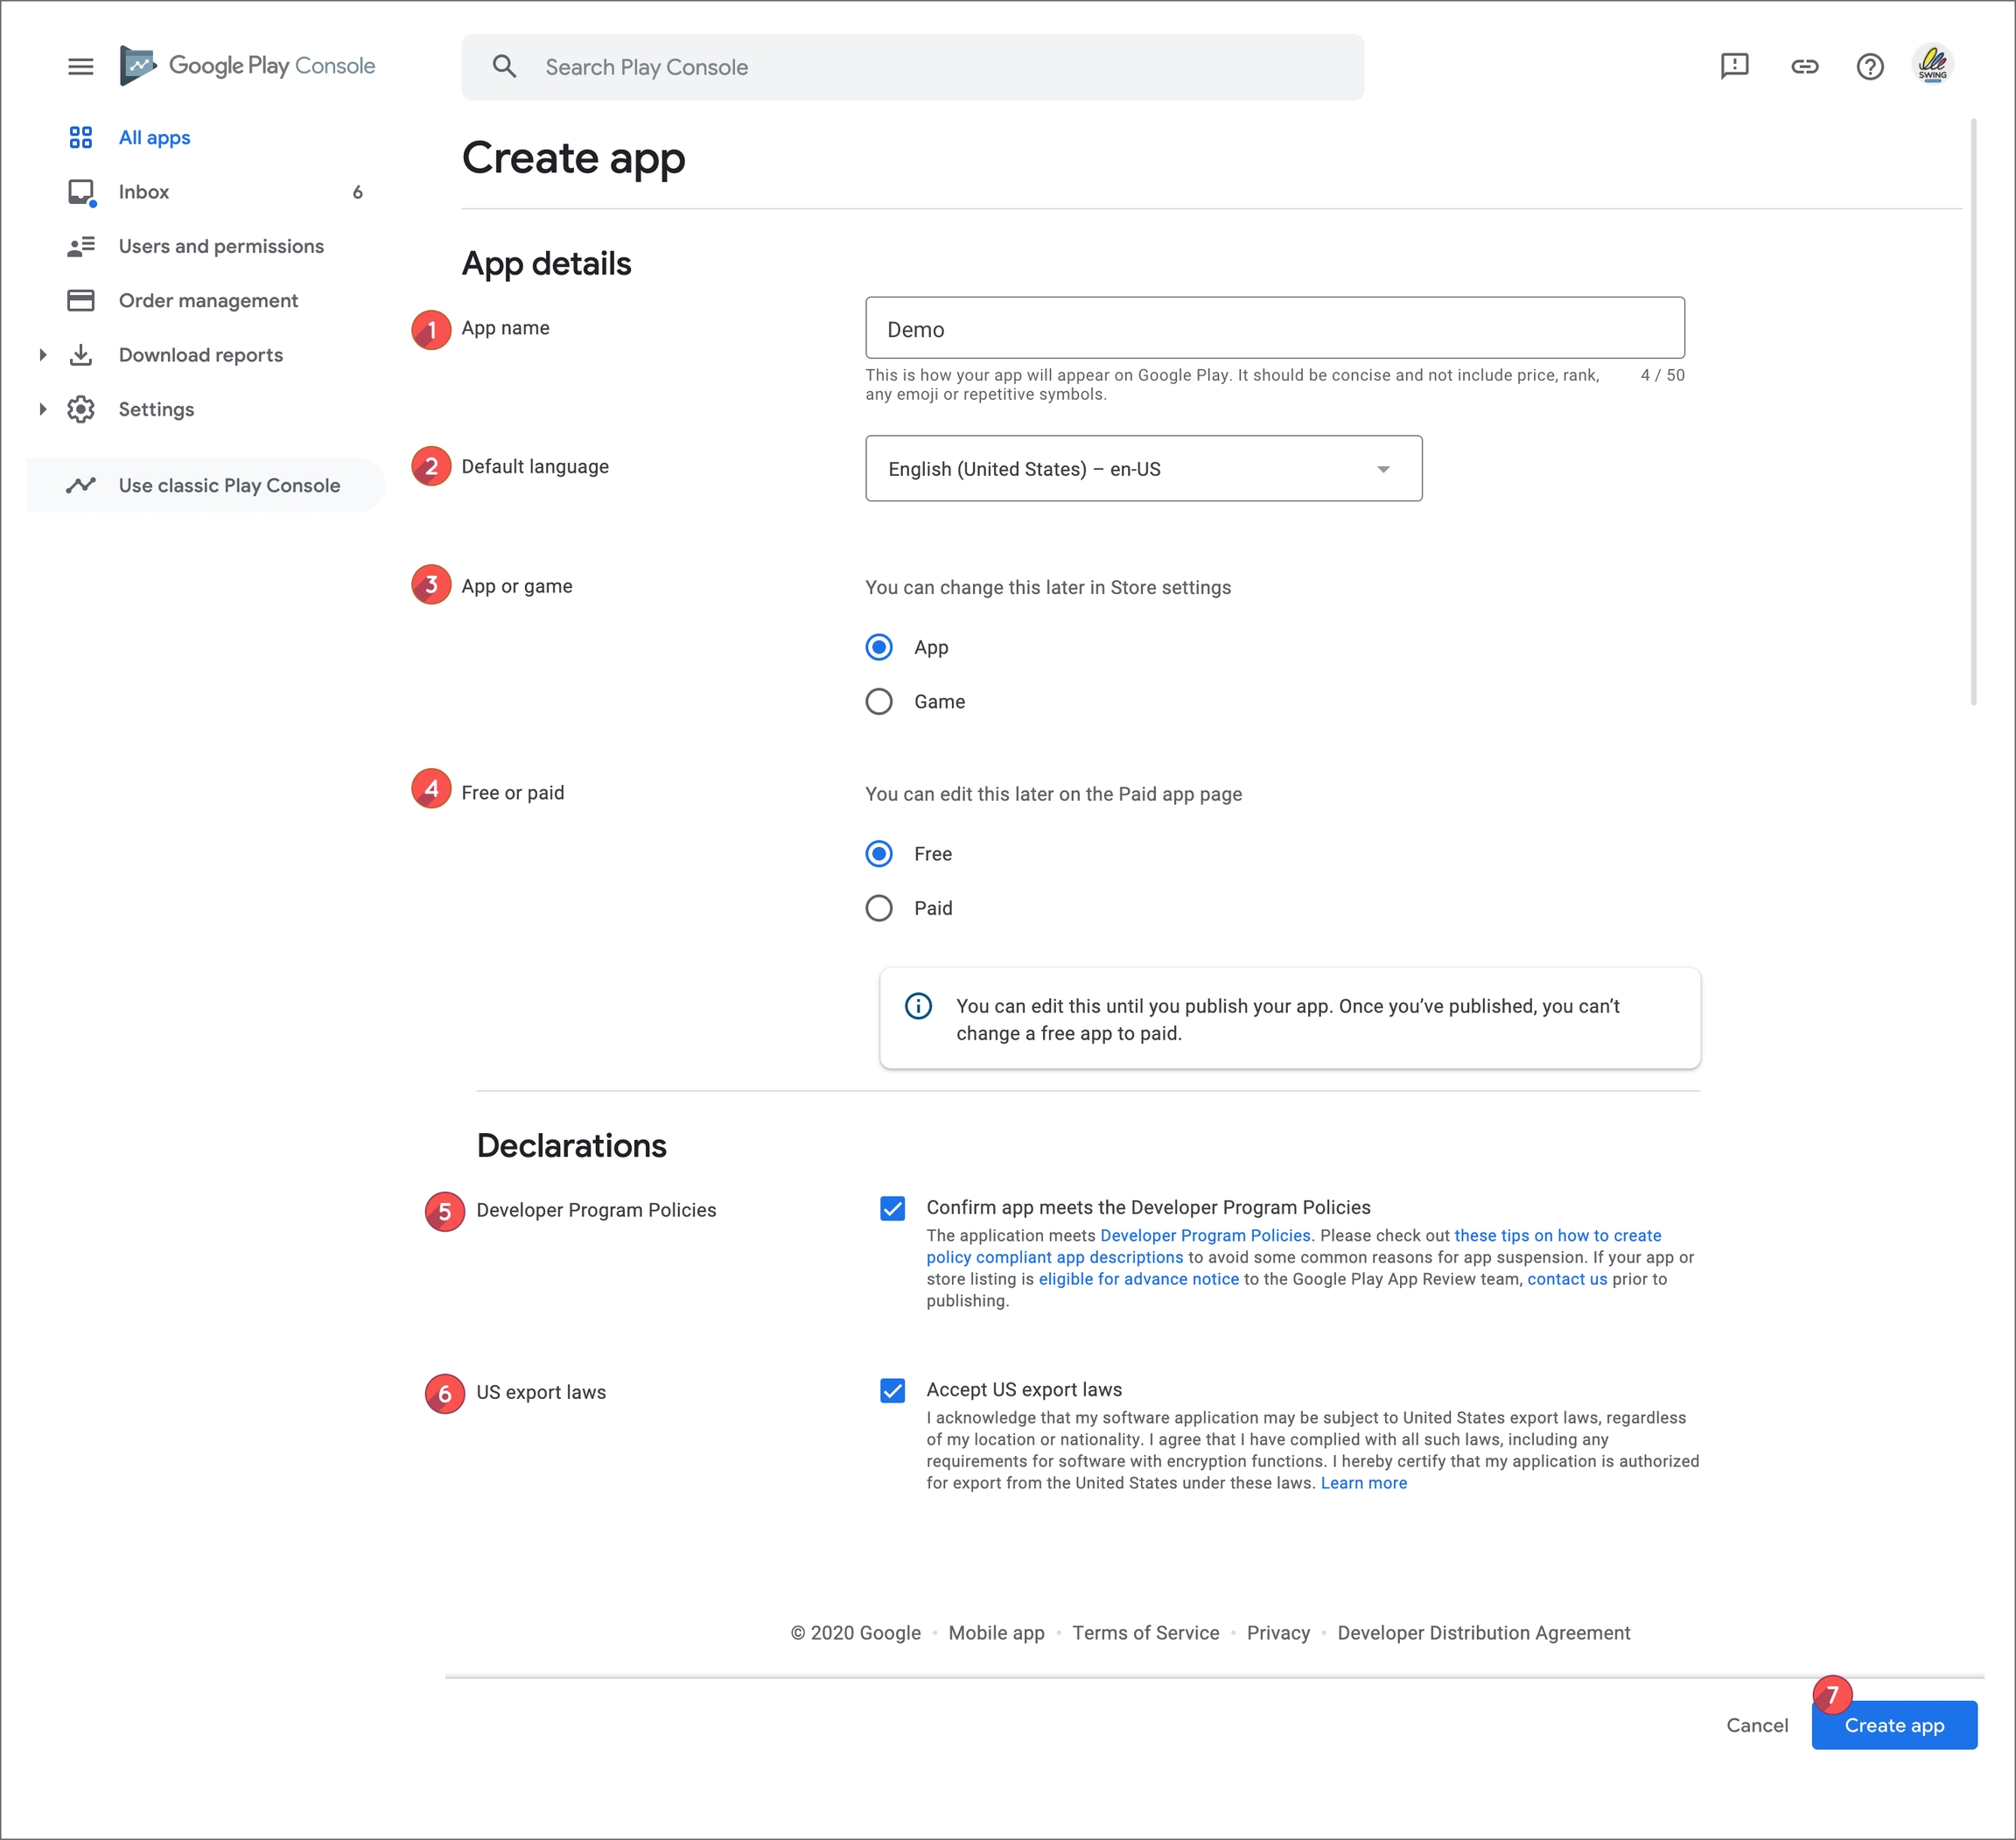The image size is (2016, 1840).
Task: Click the Inbox unread count 6
Action: tap(357, 192)
